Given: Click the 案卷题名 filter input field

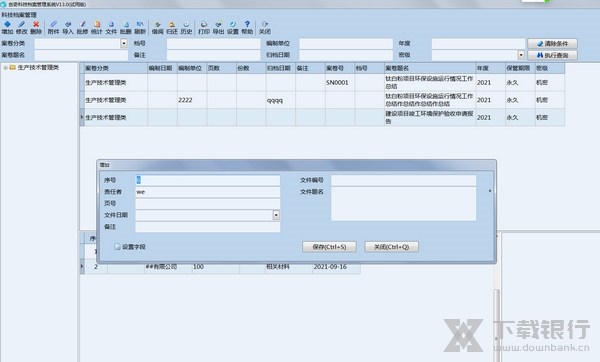Looking at the screenshot, I should (x=81, y=55).
